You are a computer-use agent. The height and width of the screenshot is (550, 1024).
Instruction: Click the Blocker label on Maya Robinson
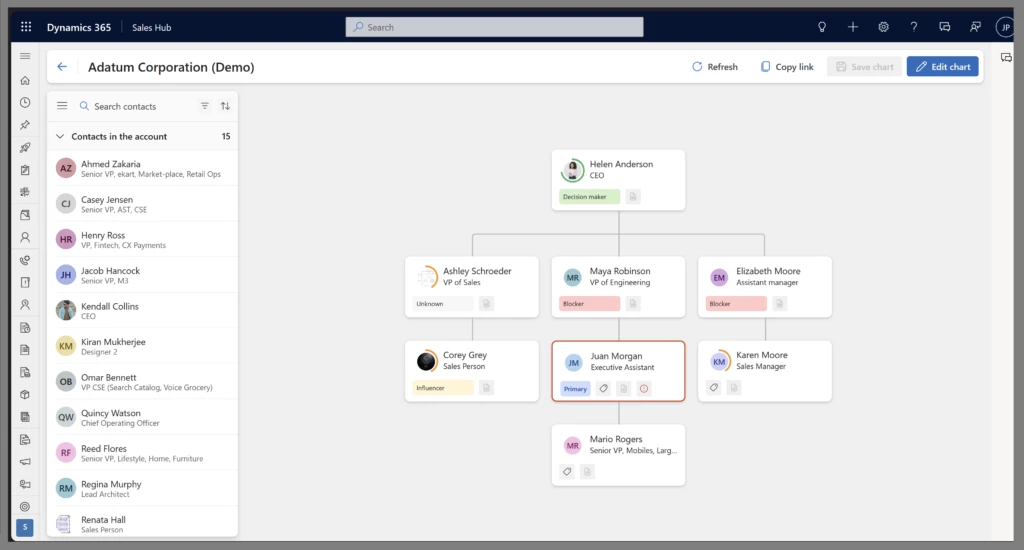[589, 303]
